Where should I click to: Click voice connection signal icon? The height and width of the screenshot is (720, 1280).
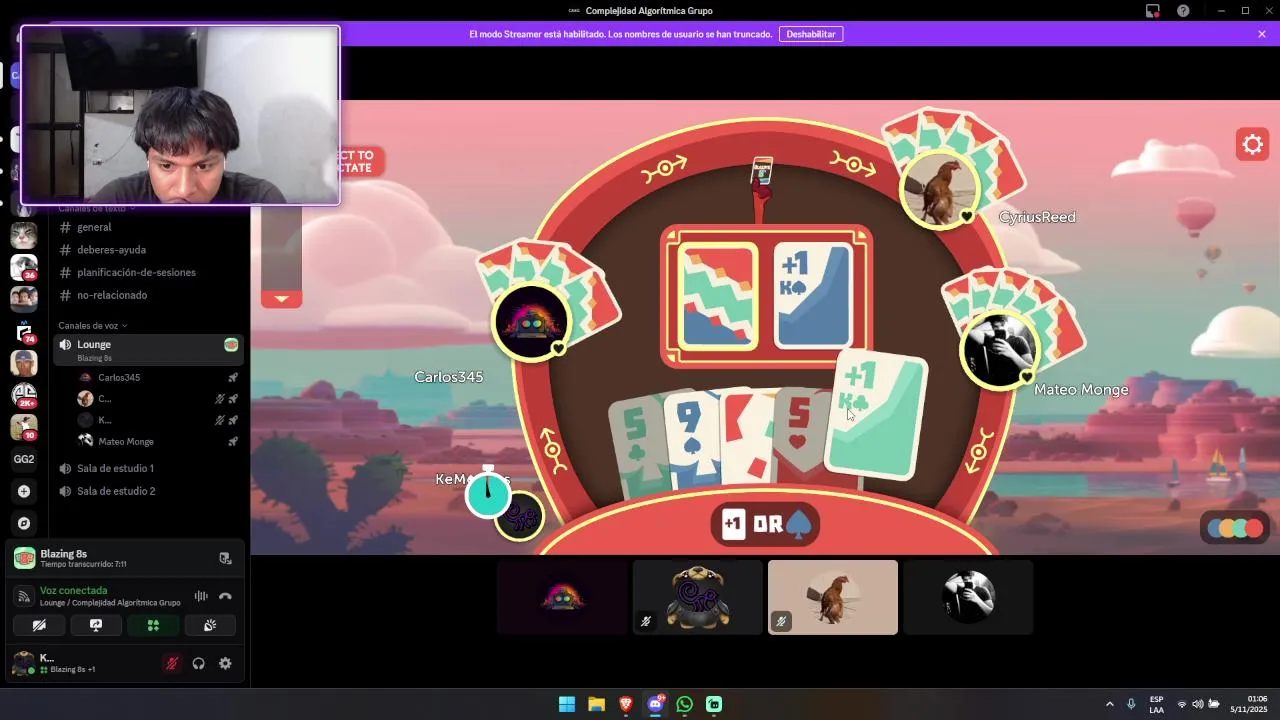(x=25, y=596)
